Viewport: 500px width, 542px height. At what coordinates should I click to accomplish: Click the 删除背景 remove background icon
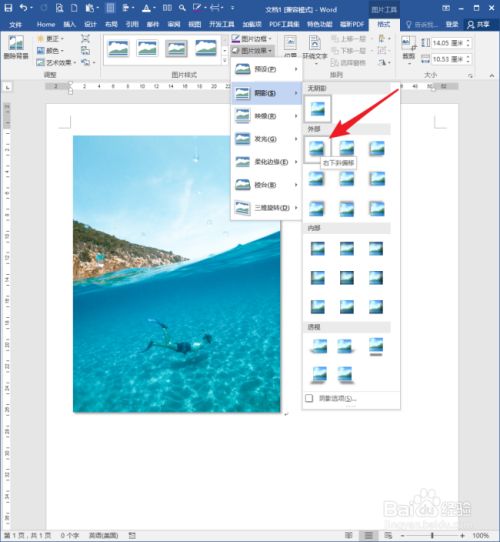(16, 47)
